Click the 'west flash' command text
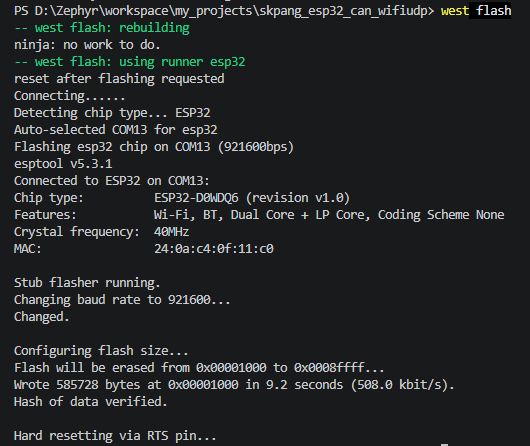530x446 pixels. coord(476,11)
